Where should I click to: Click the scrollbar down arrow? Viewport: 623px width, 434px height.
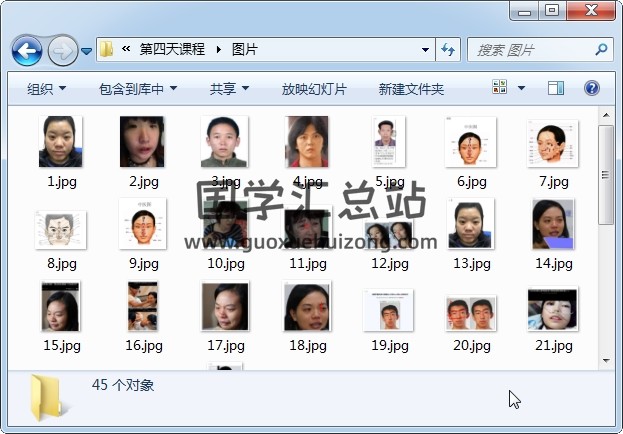pos(606,360)
